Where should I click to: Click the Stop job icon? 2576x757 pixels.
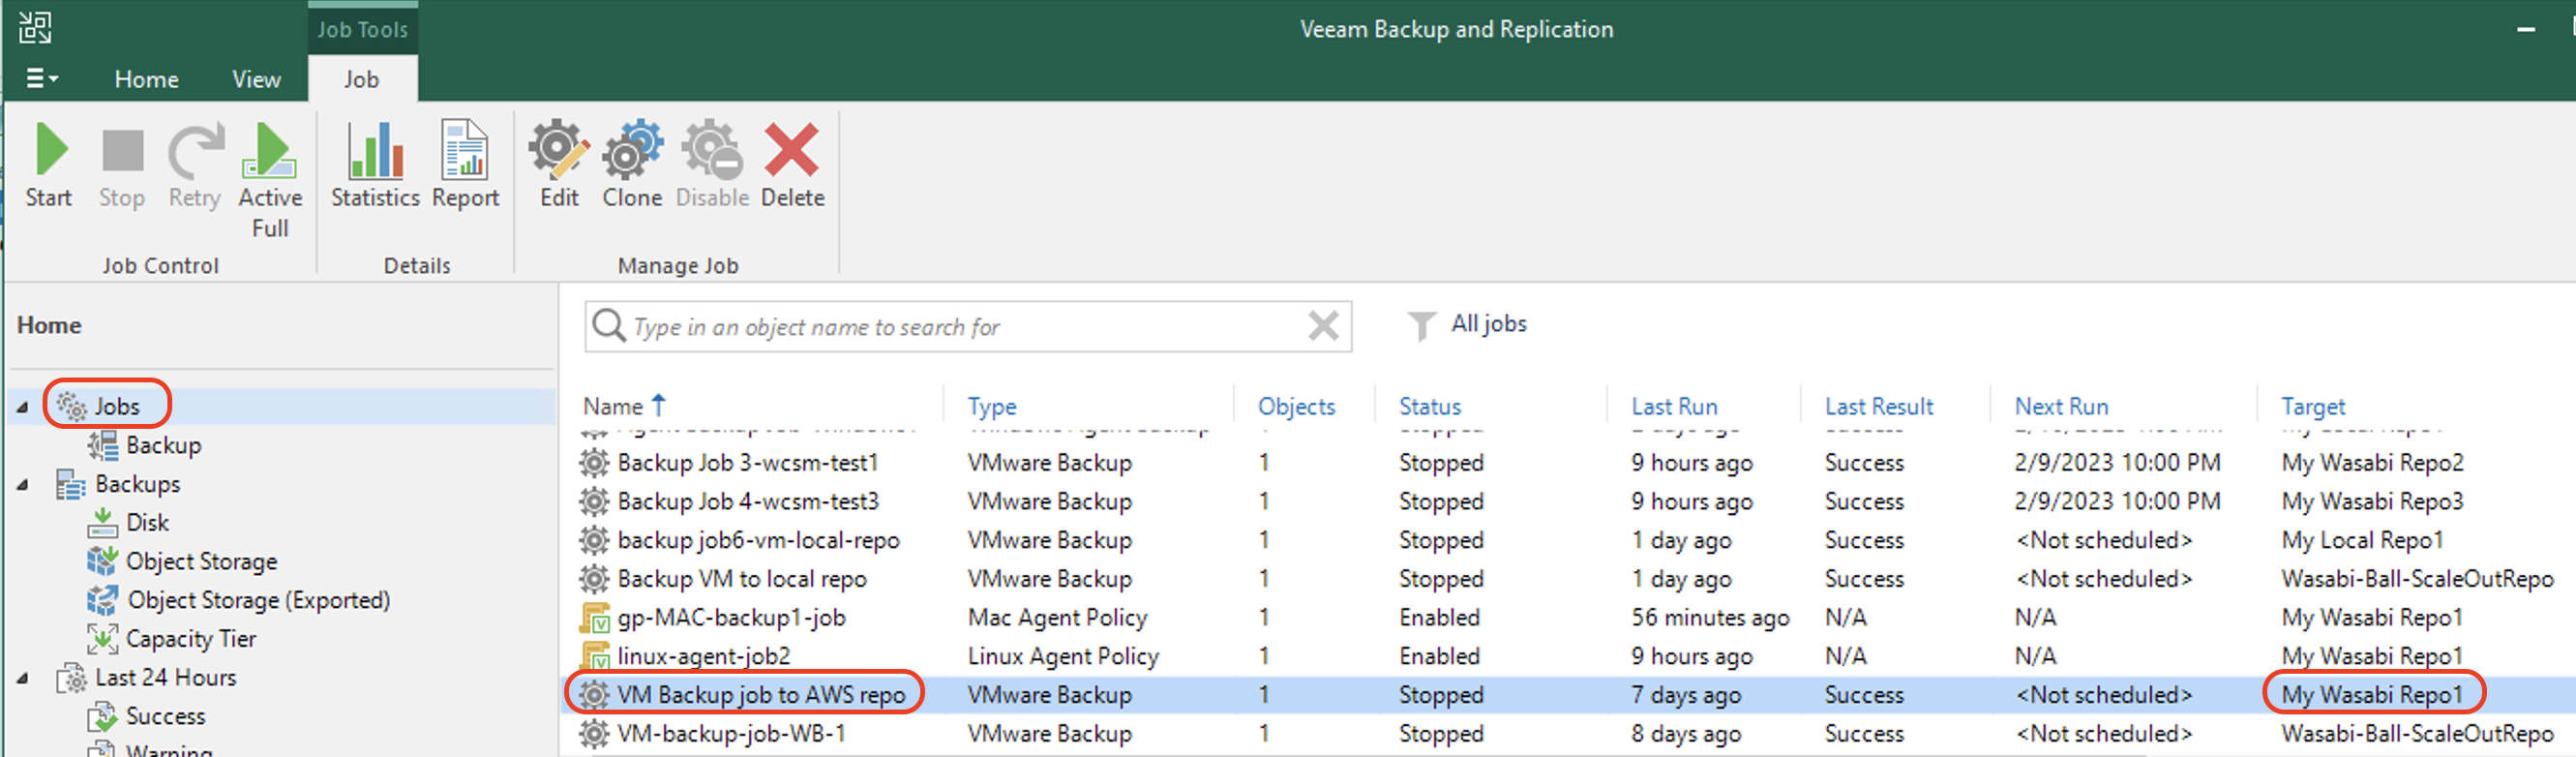pos(122,152)
